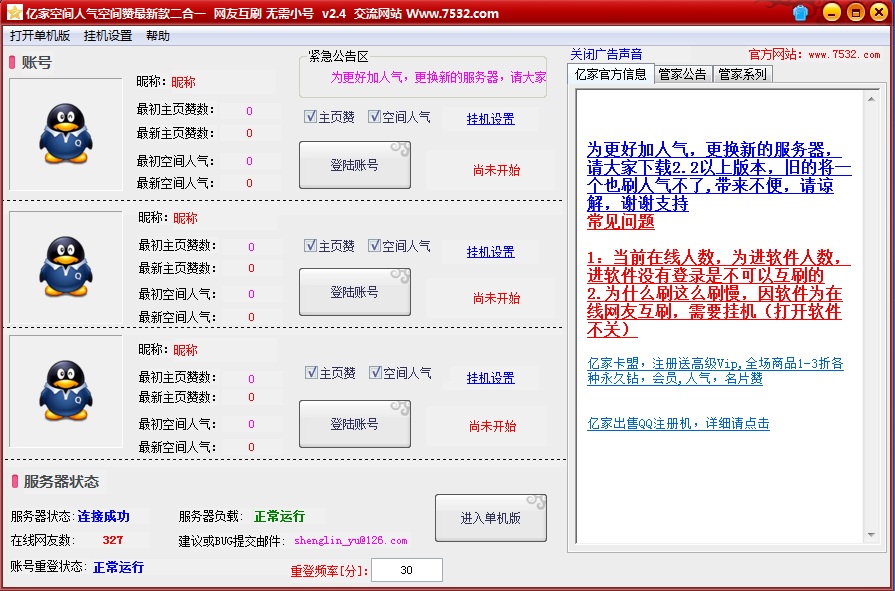
Task: Click 登陆账号 button for the top account
Action: tap(355, 165)
